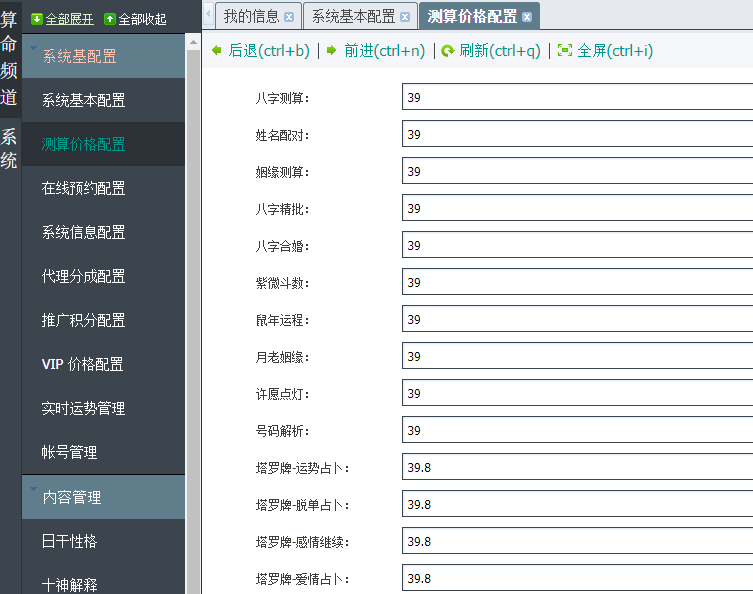753x594 pixels.
Task: Enter fullscreen with 全屏(ctrl+i)
Action: [615, 50]
